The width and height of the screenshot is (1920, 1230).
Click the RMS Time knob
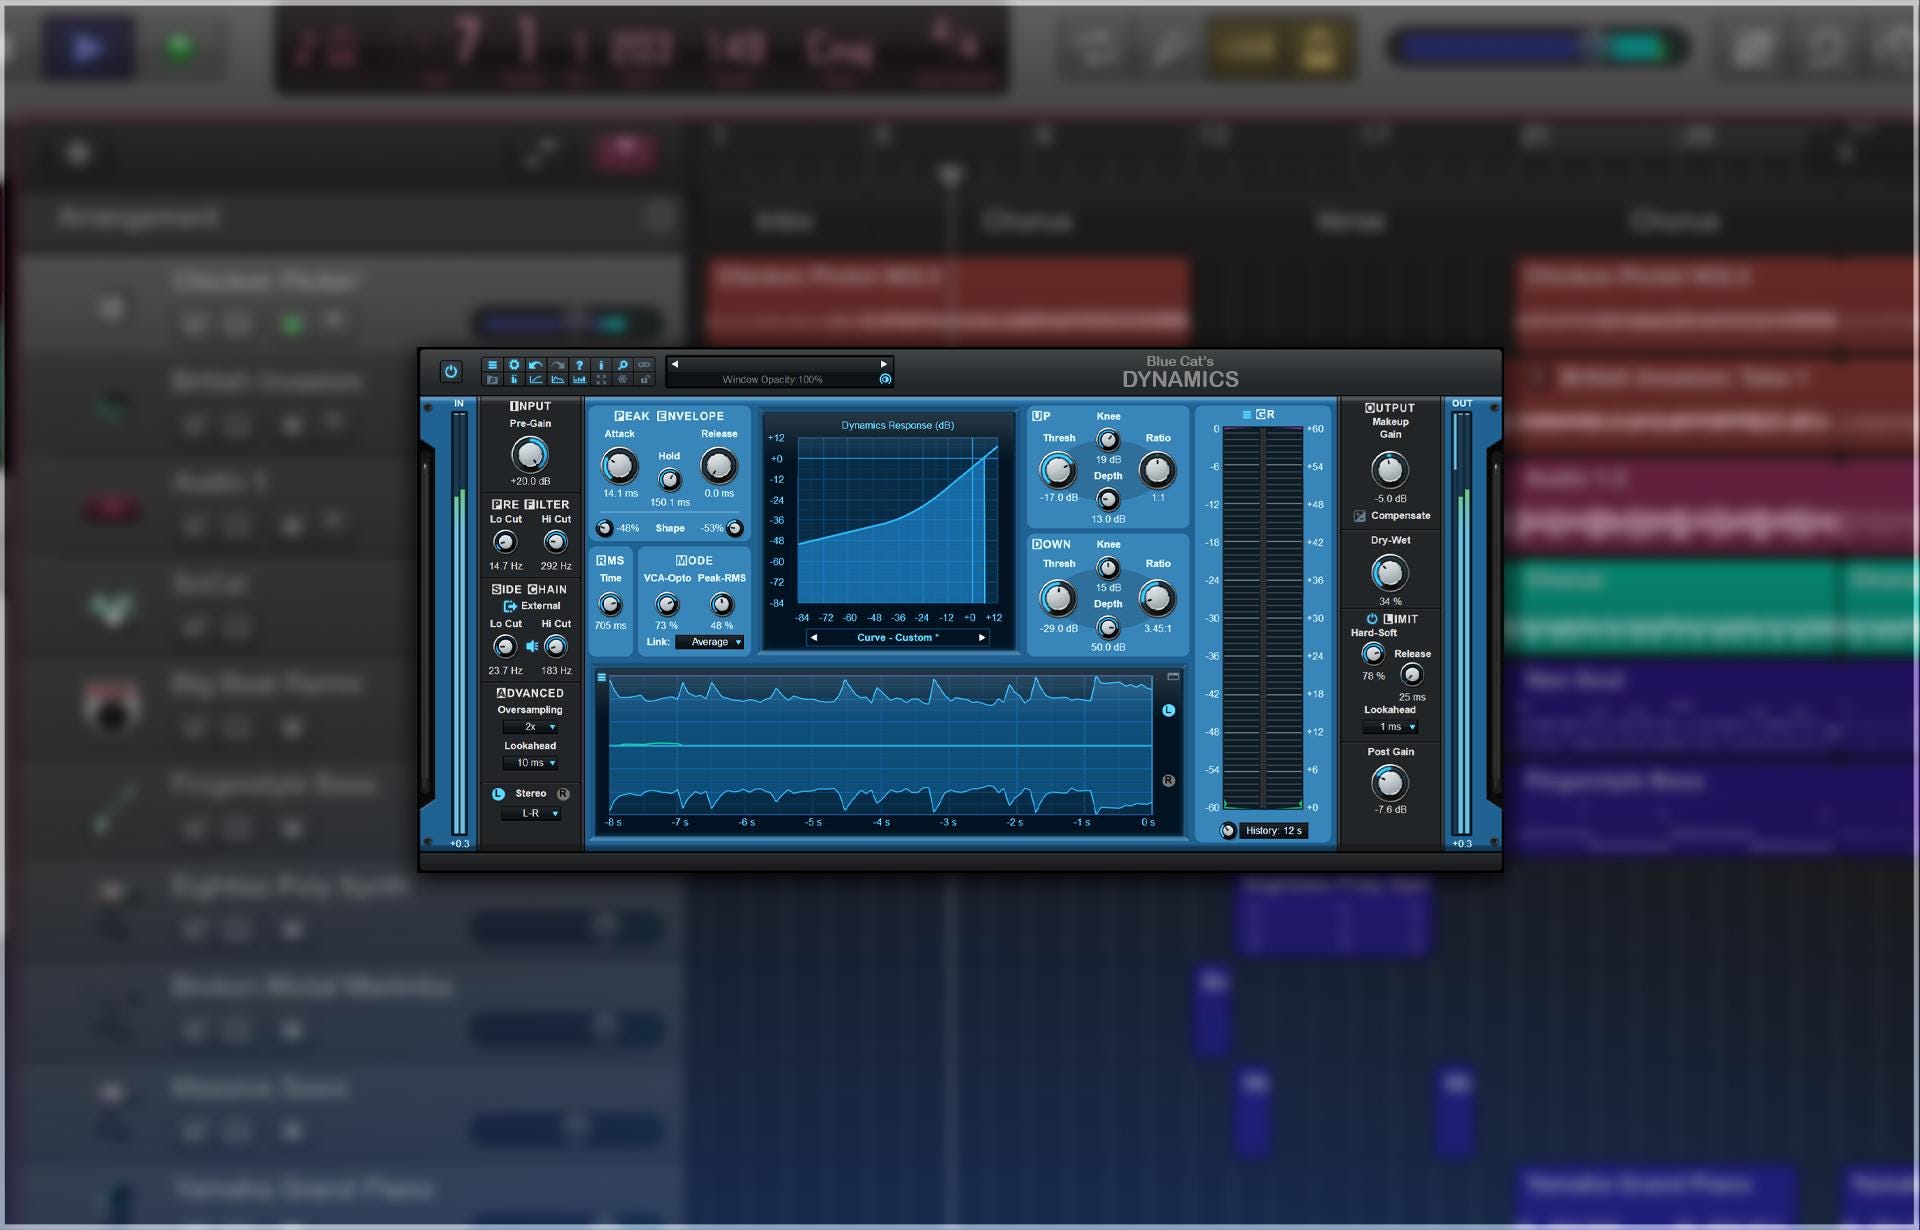point(610,604)
